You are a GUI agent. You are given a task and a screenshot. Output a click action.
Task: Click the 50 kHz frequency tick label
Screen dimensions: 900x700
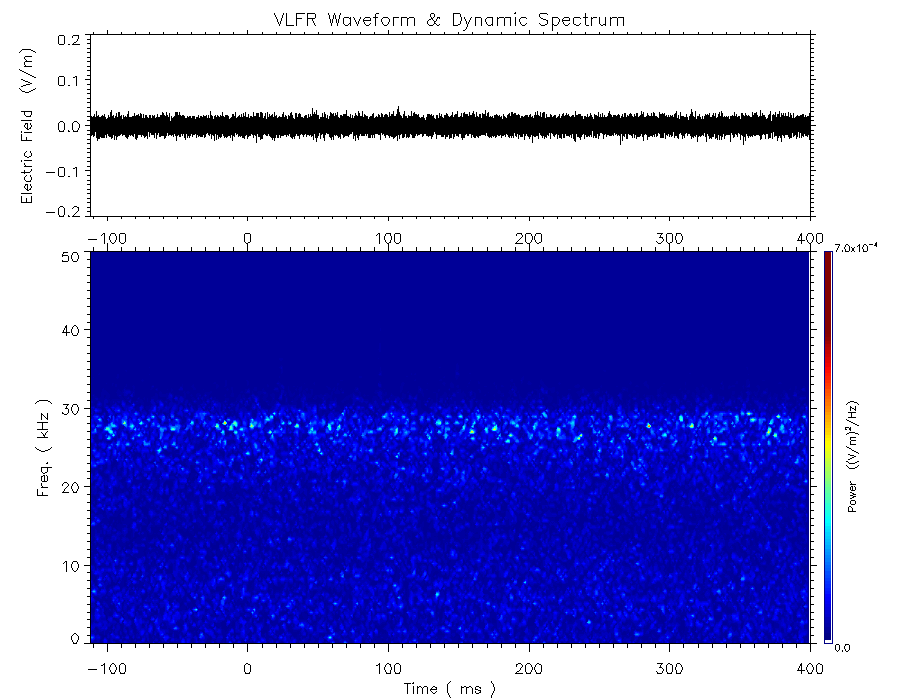71,257
